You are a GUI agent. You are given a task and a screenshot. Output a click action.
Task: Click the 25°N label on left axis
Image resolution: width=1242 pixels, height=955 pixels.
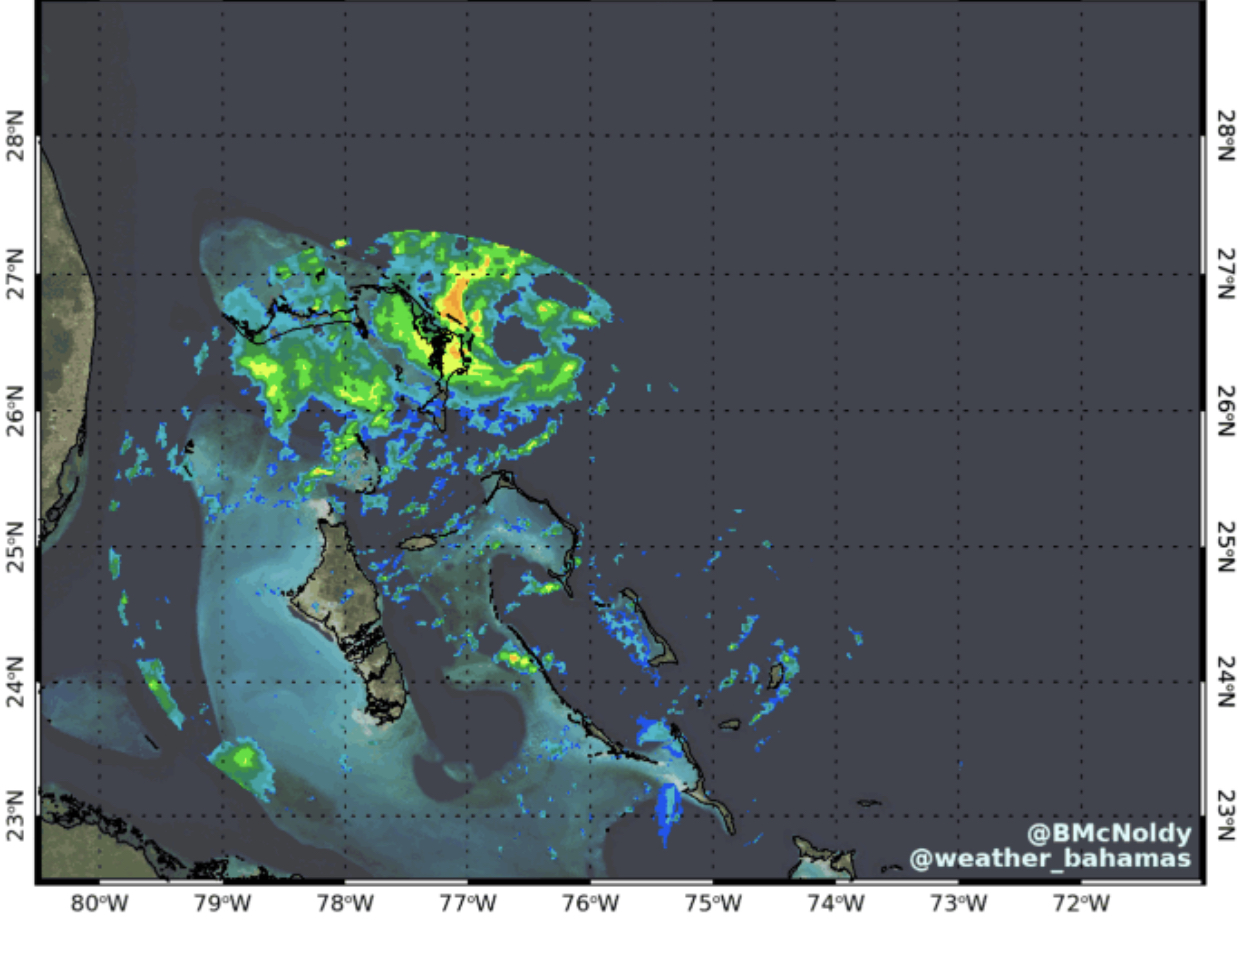coord(15,546)
